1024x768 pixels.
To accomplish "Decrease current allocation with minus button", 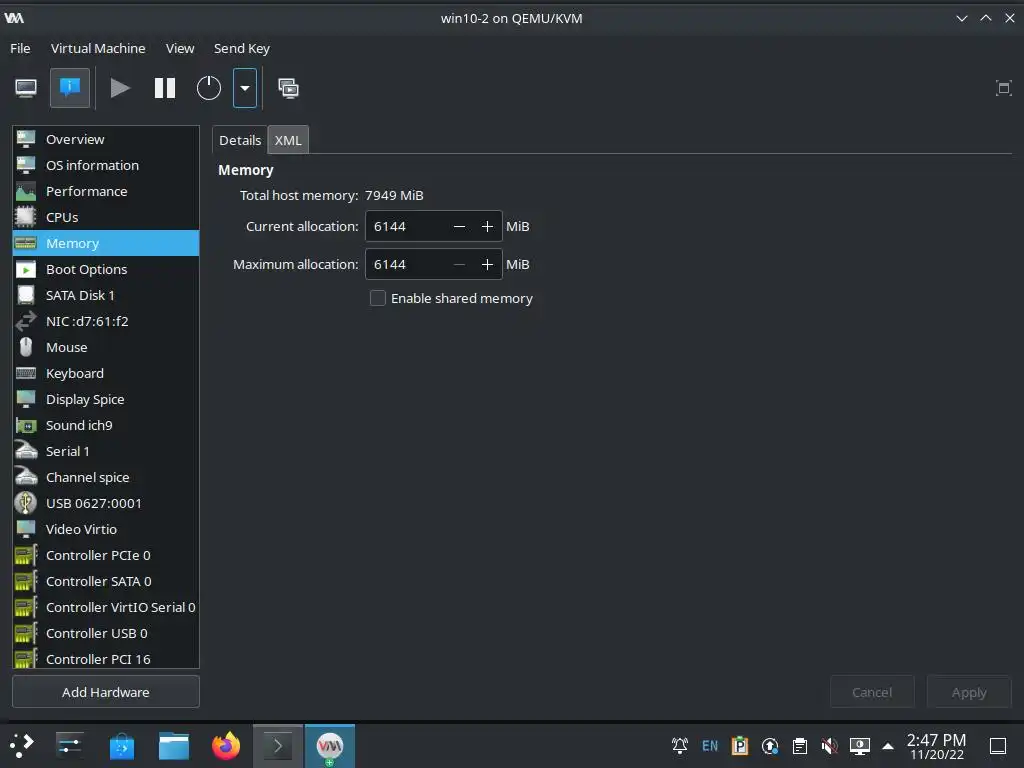I will (x=459, y=226).
